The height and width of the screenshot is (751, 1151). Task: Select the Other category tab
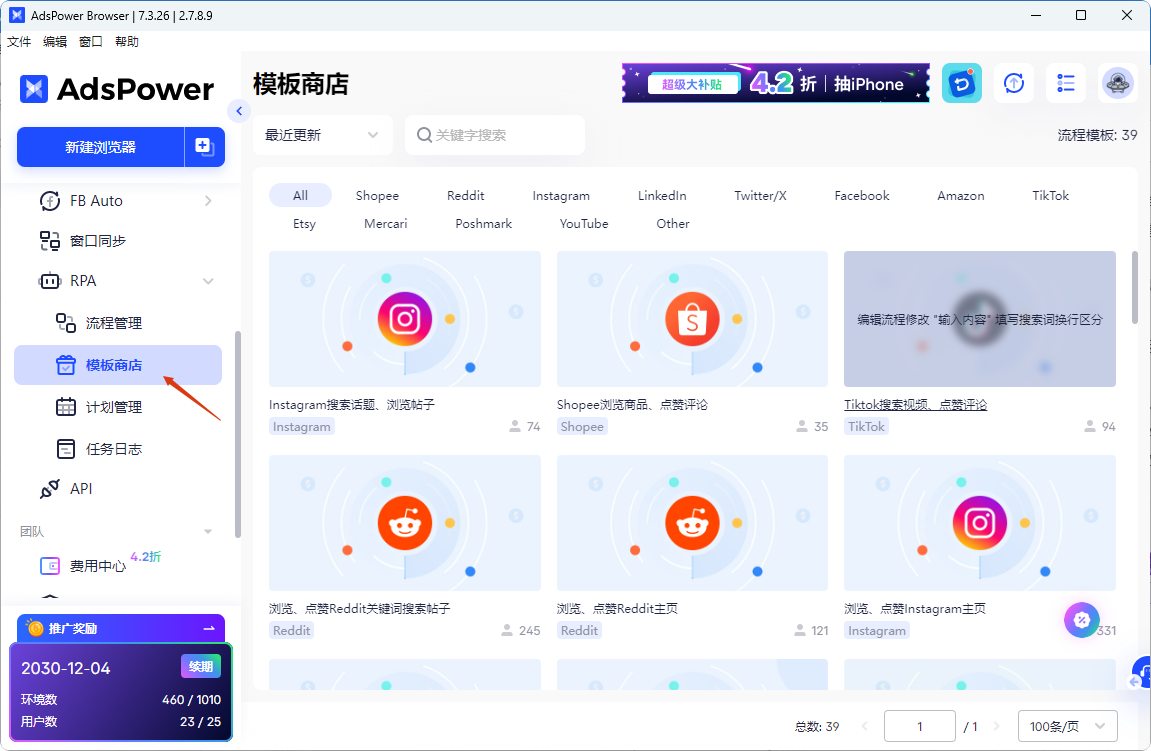click(x=673, y=223)
